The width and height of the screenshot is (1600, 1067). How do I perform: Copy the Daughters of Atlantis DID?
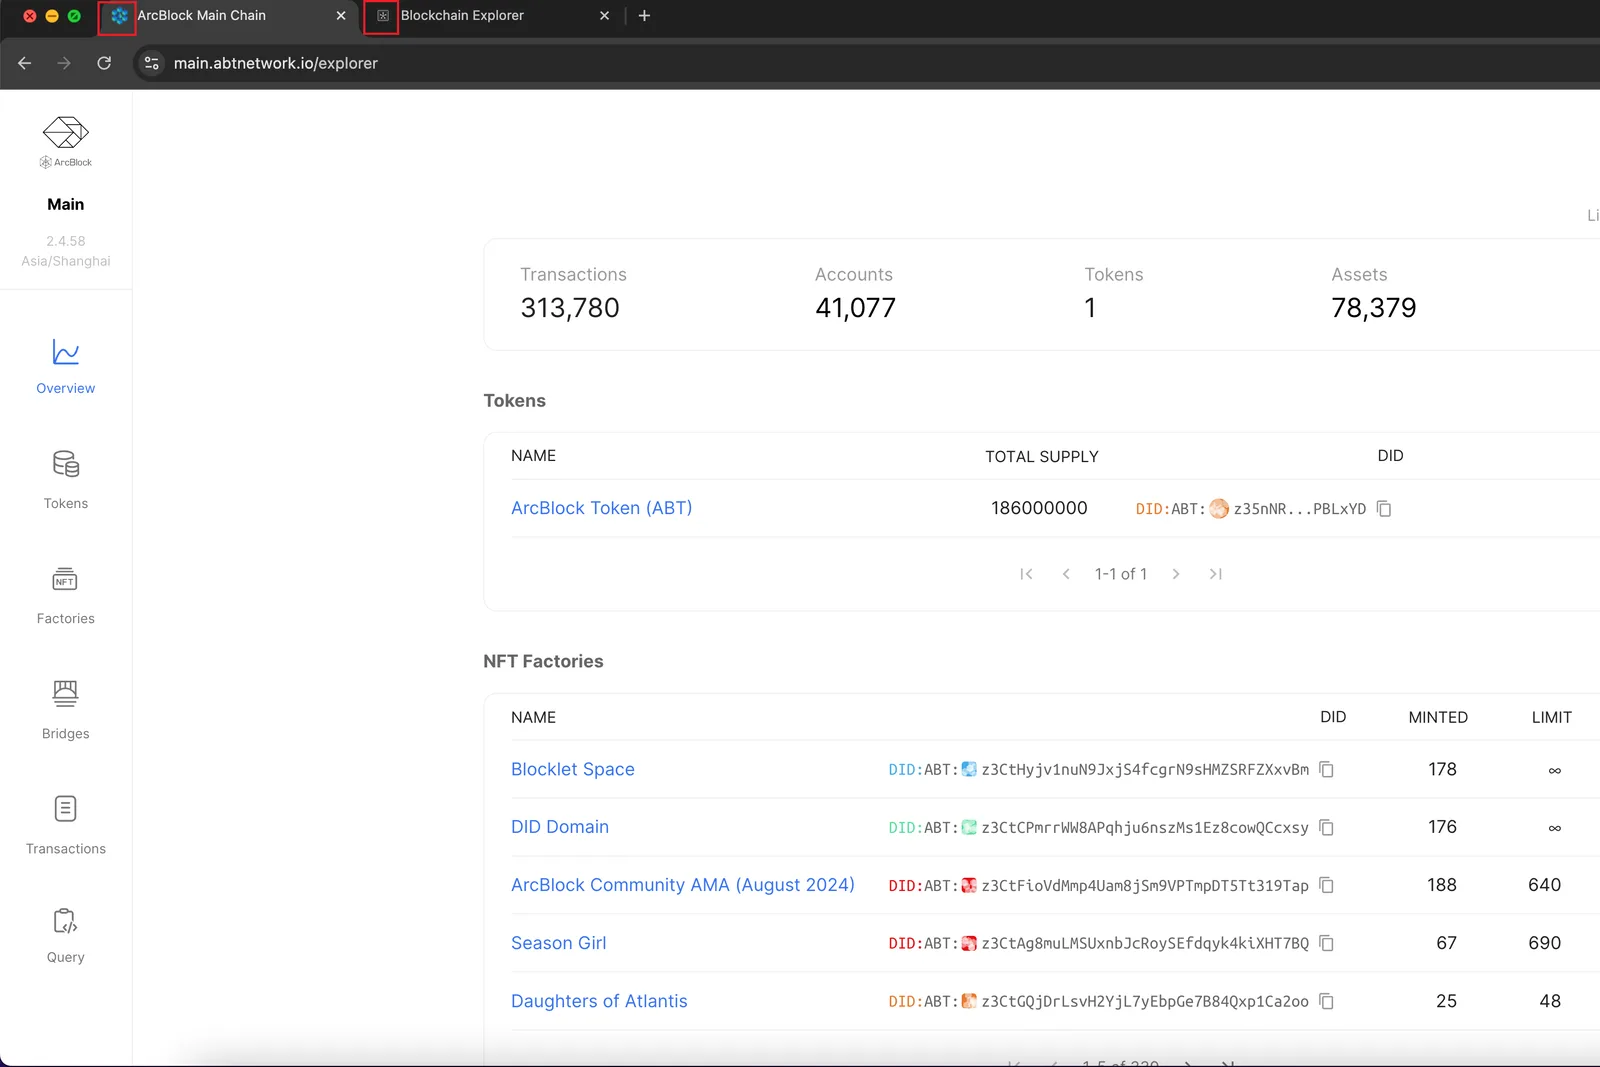click(1327, 1002)
